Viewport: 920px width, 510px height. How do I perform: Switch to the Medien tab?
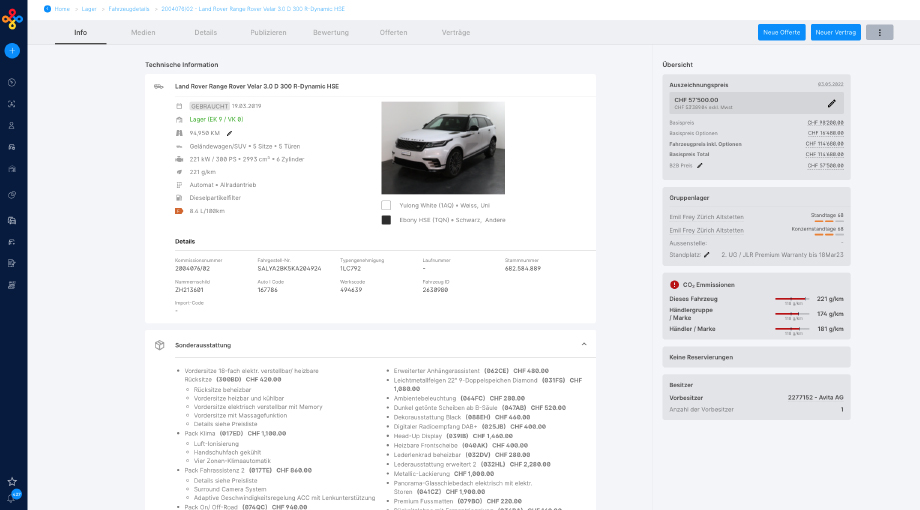coord(143,33)
